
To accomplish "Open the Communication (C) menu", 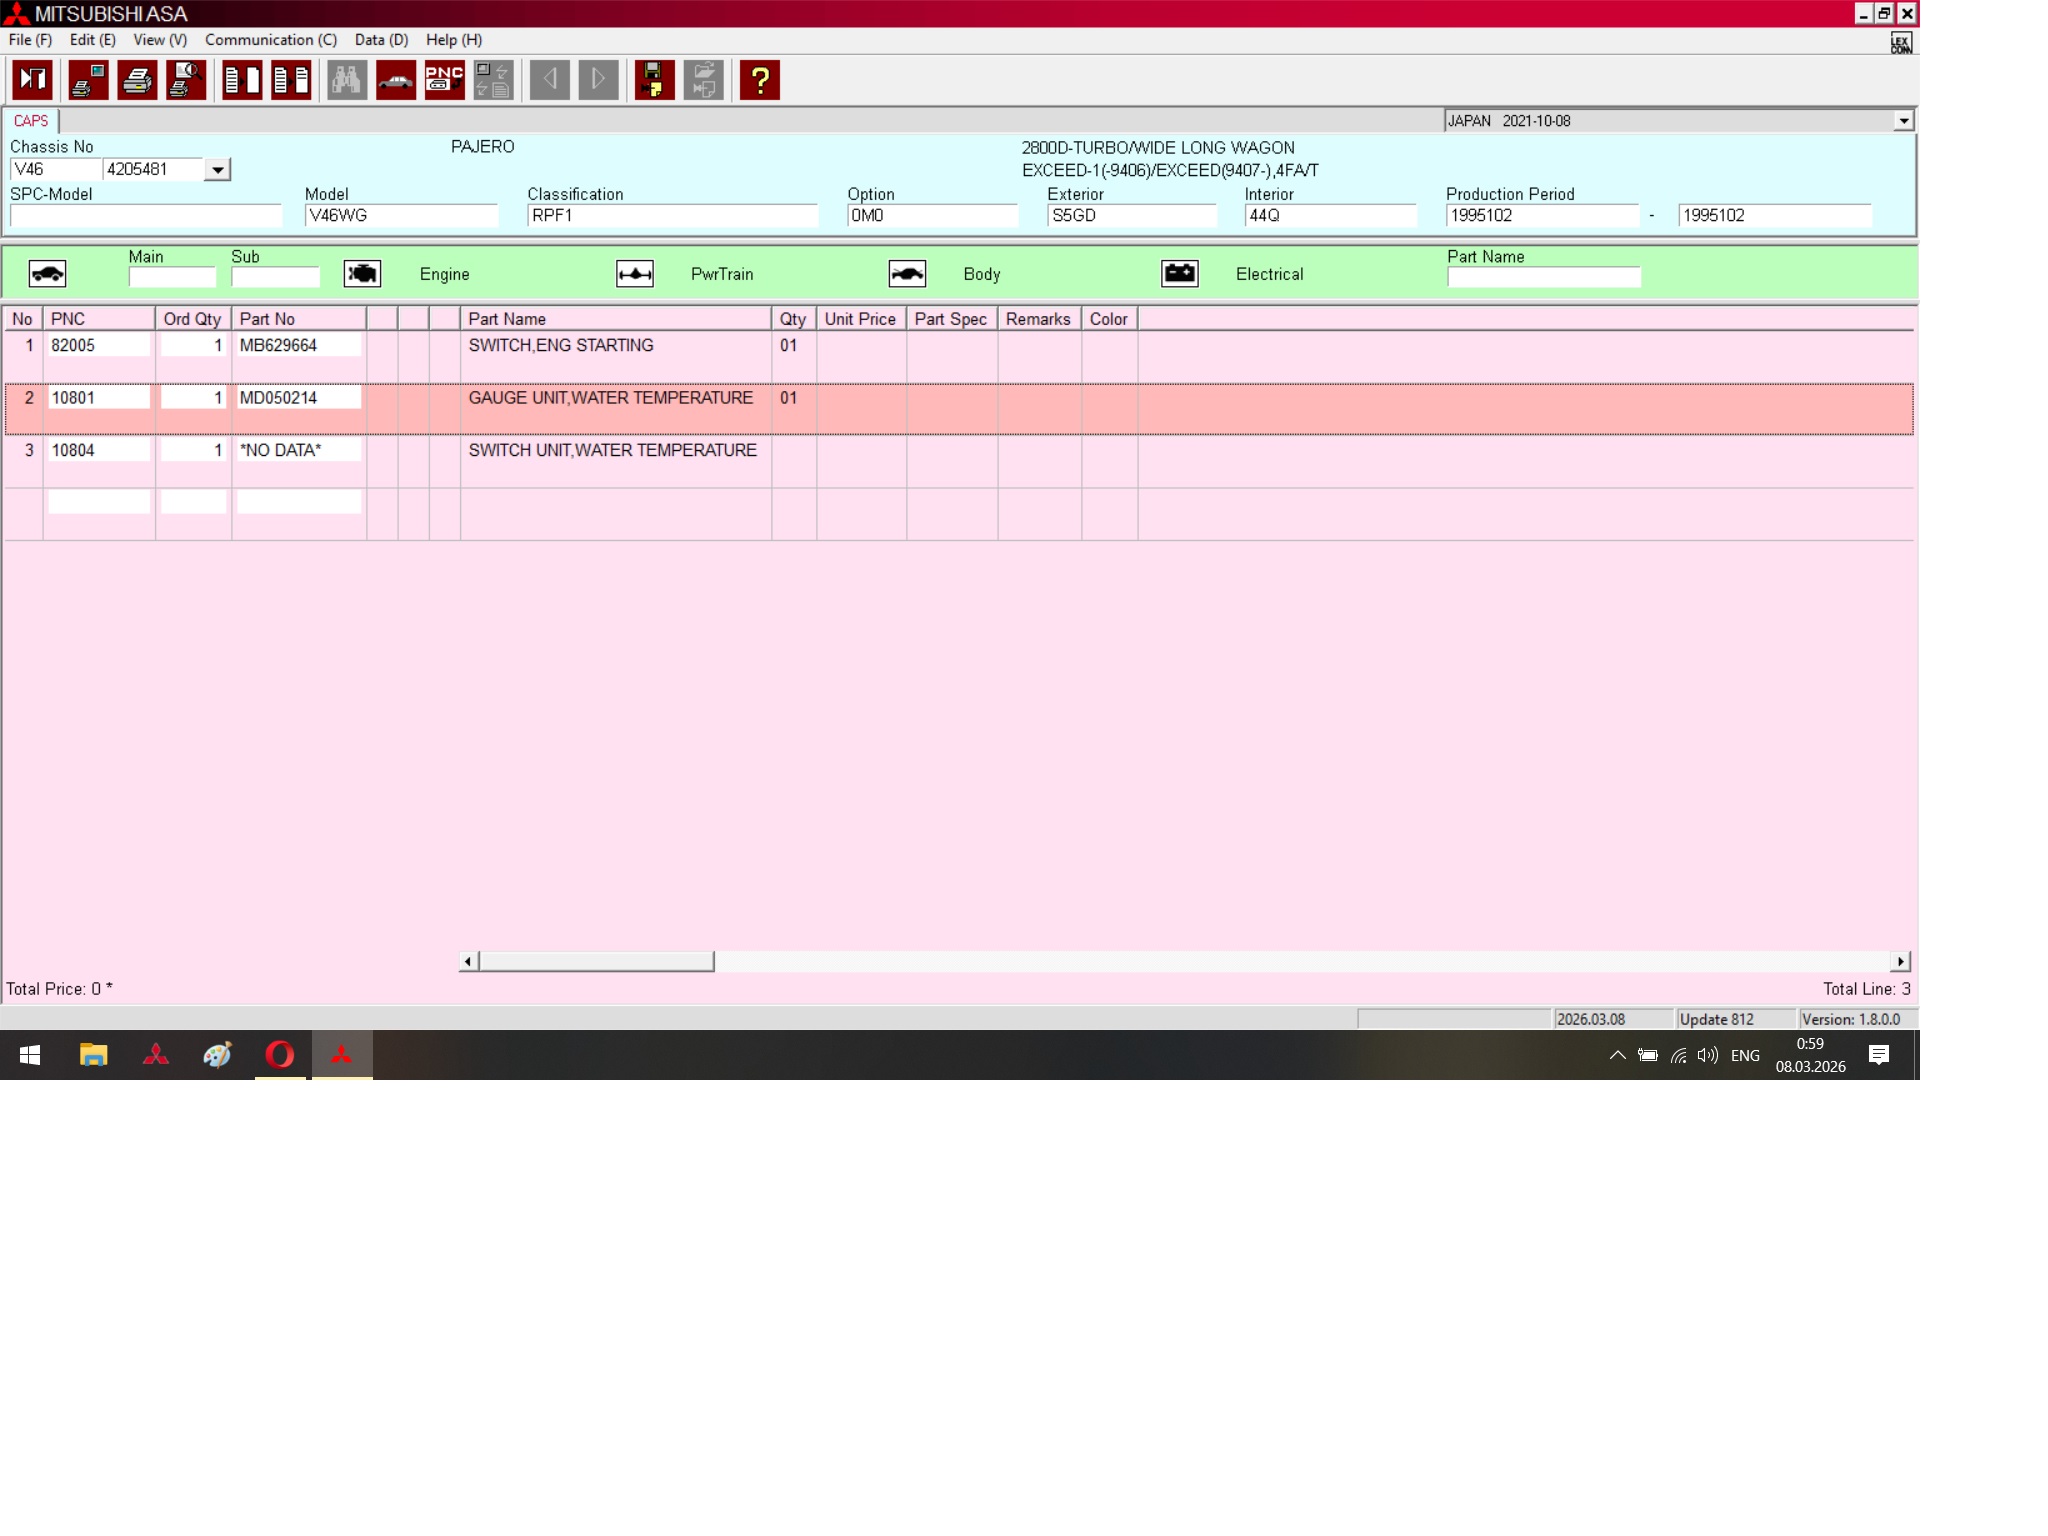I will point(270,40).
